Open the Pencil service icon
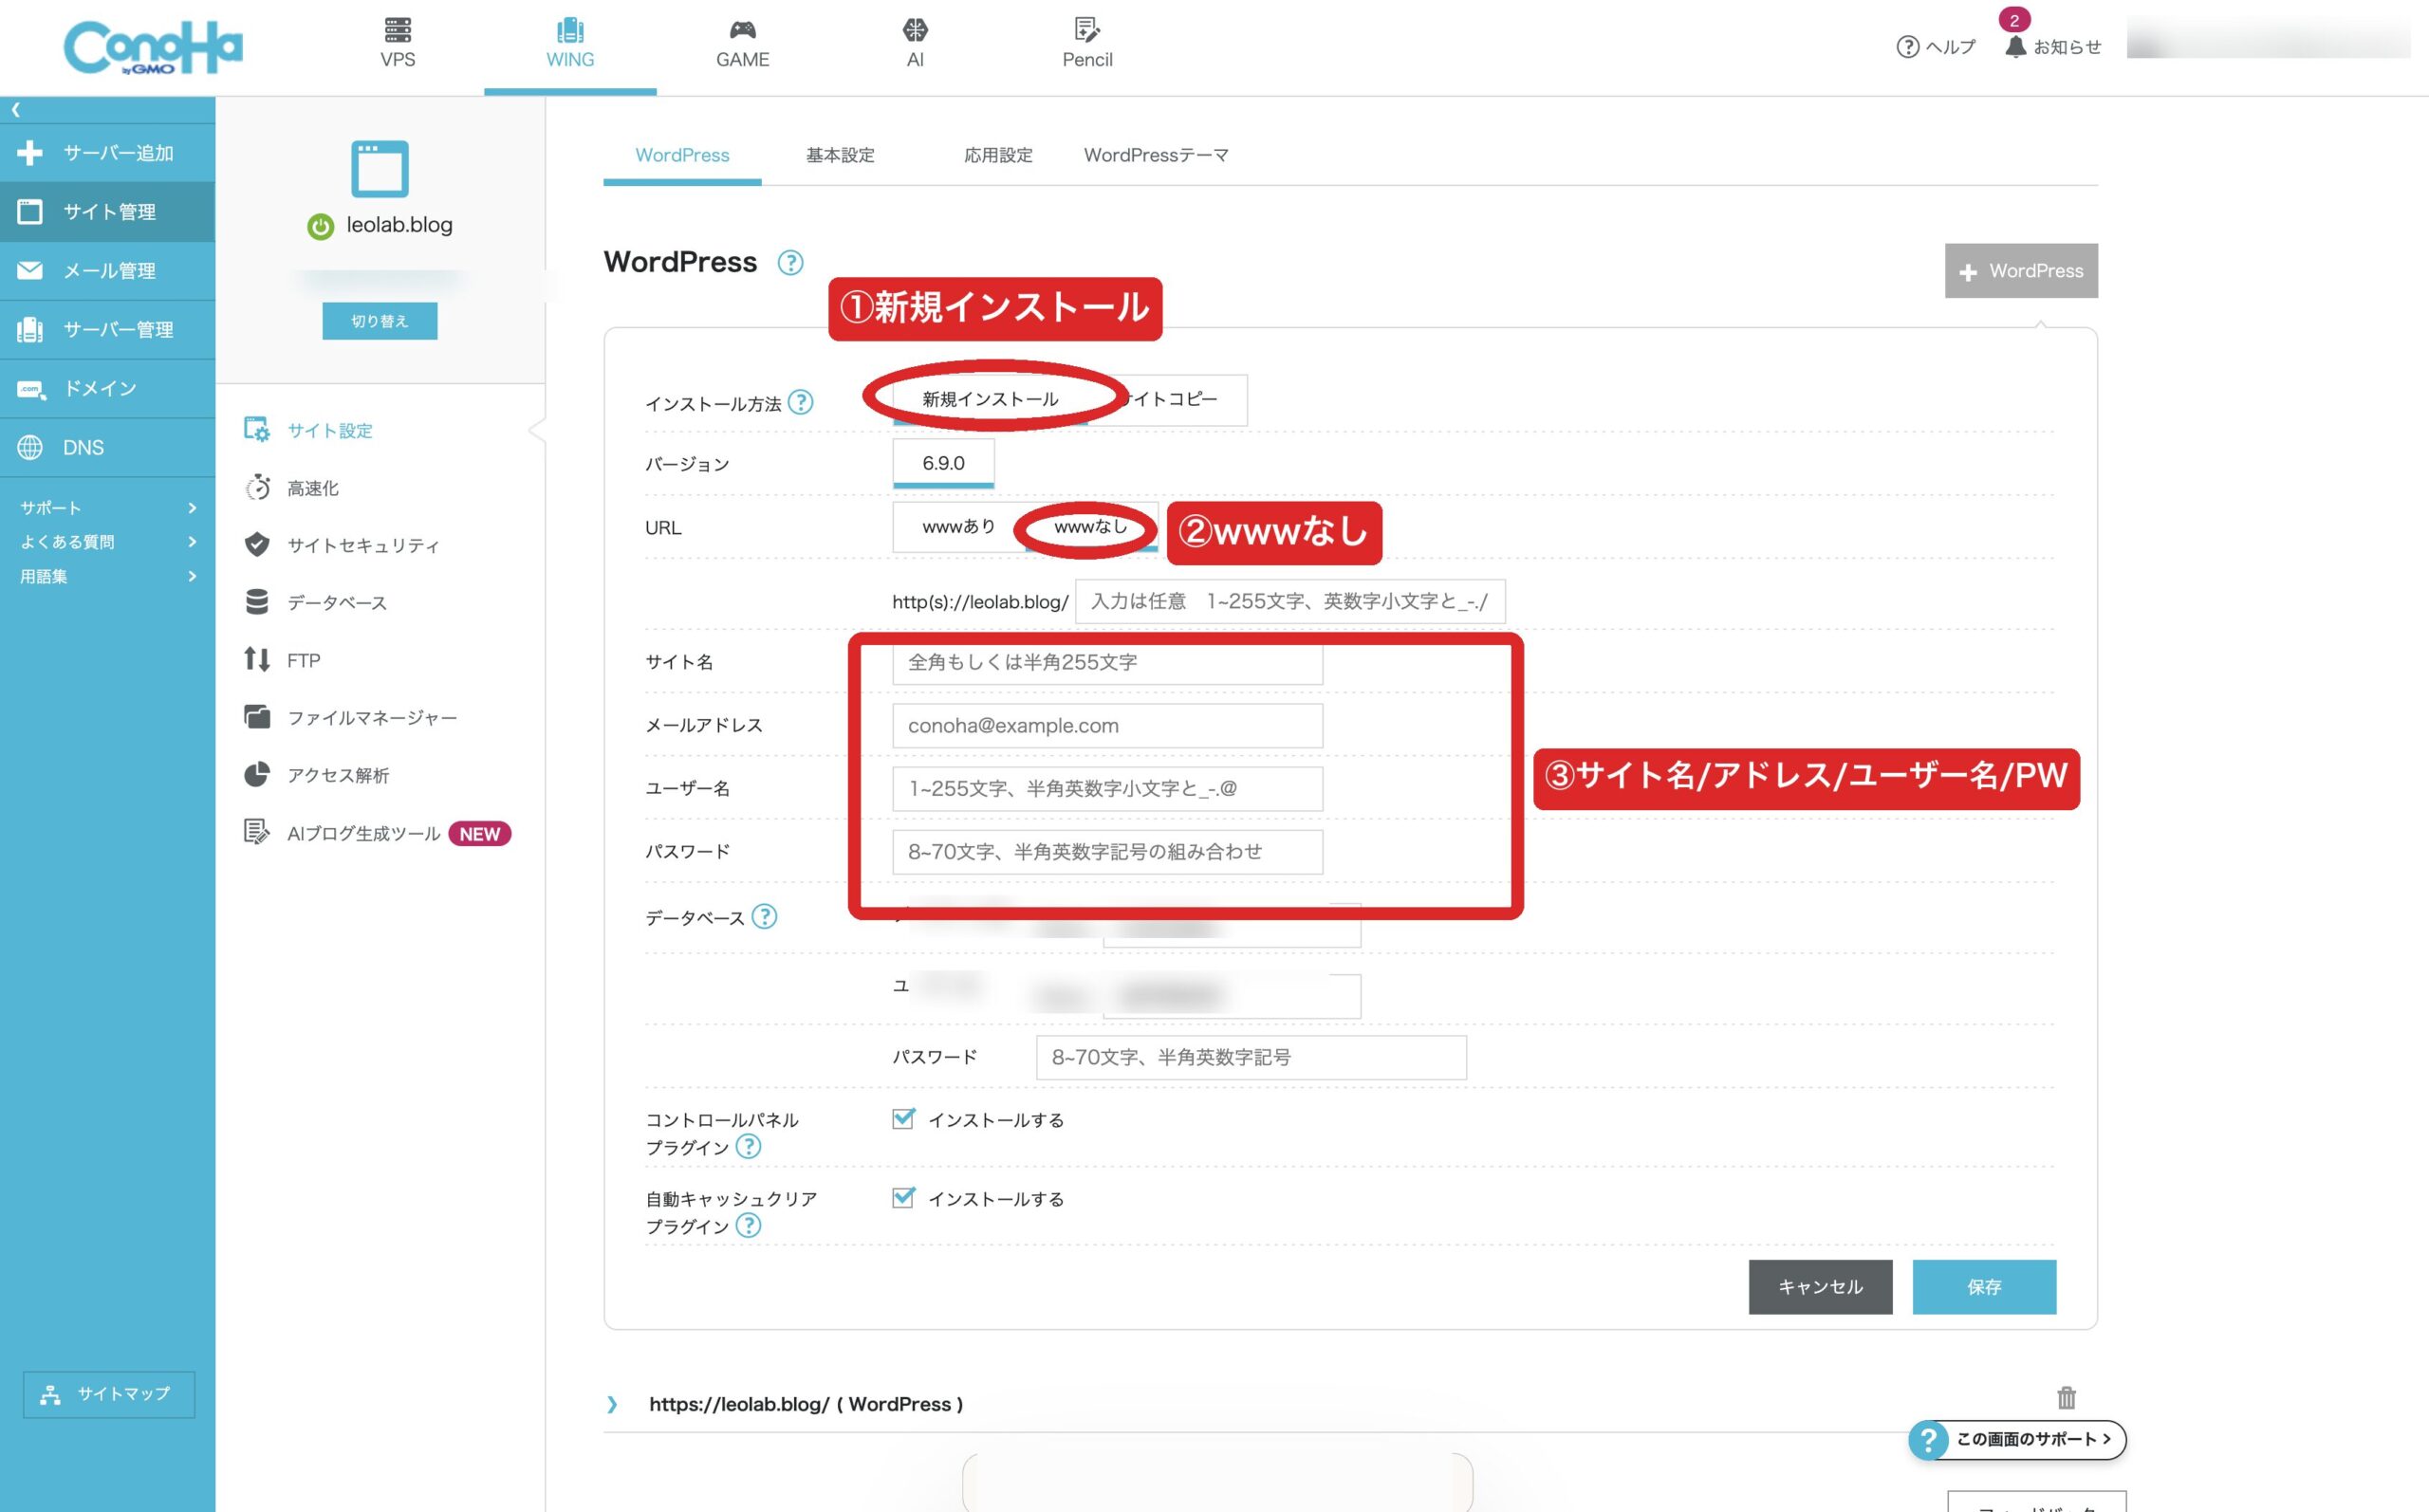This screenshot has height=1512, width=2429. coord(1087,43)
